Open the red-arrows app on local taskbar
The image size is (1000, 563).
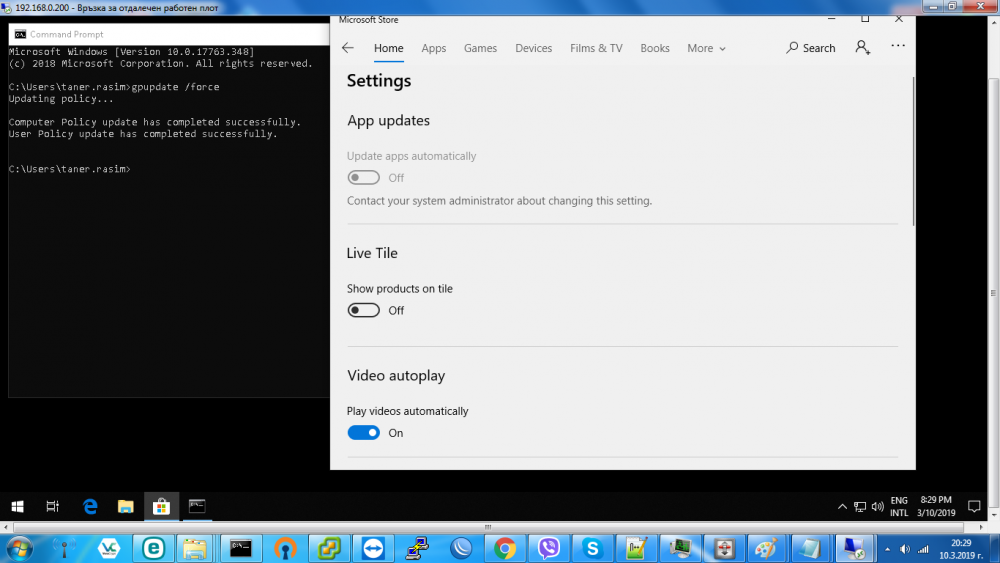point(724,548)
